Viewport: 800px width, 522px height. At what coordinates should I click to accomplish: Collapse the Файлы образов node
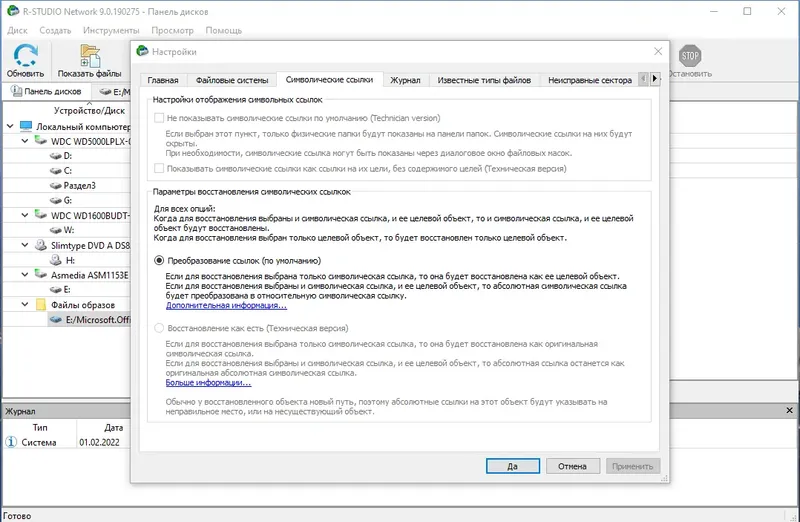point(24,305)
